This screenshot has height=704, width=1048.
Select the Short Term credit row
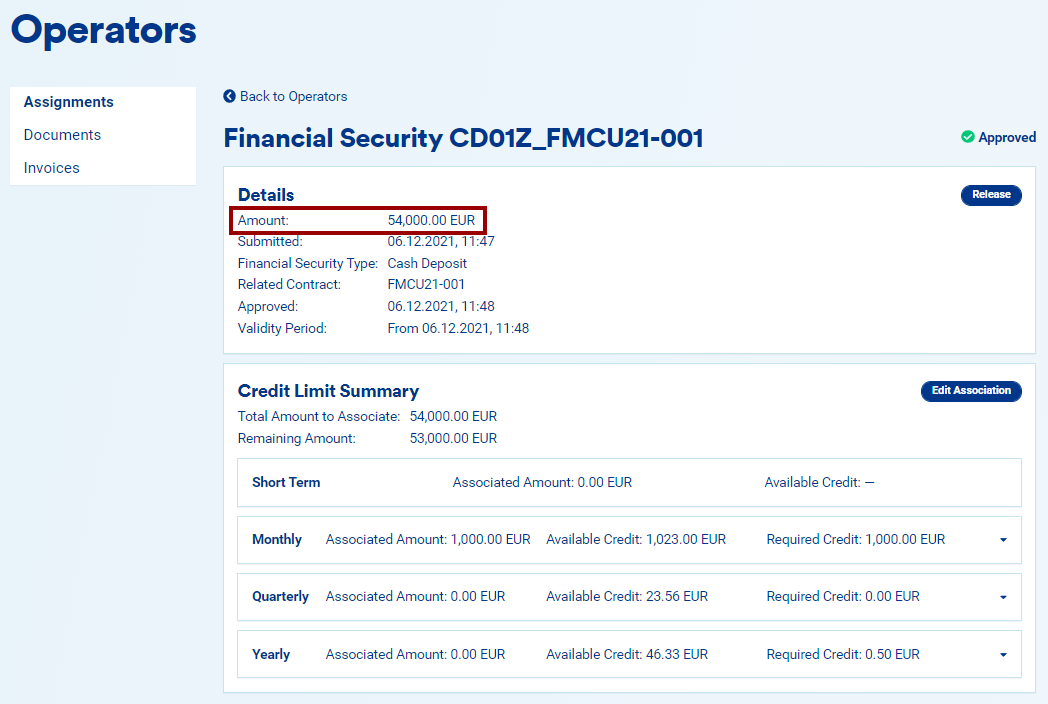(x=286, y=482)
